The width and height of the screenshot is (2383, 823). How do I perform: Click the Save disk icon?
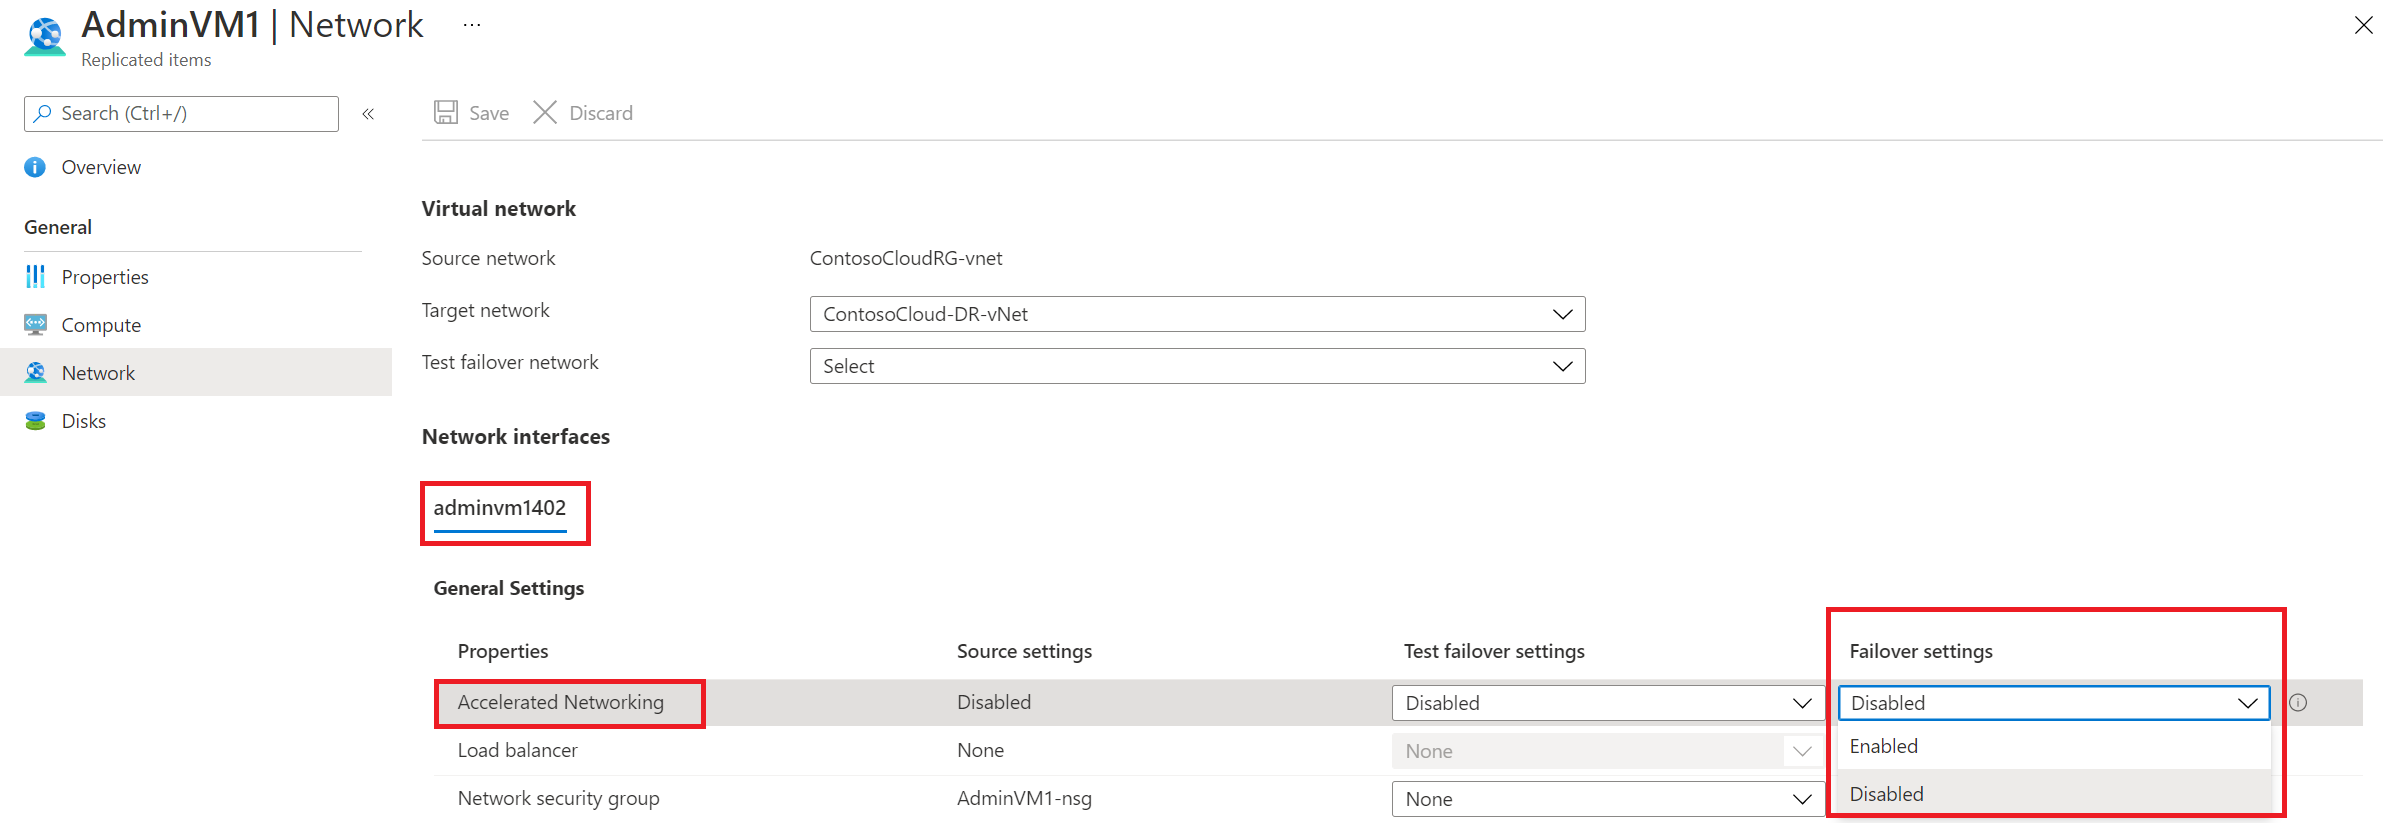tap(445, 113)
